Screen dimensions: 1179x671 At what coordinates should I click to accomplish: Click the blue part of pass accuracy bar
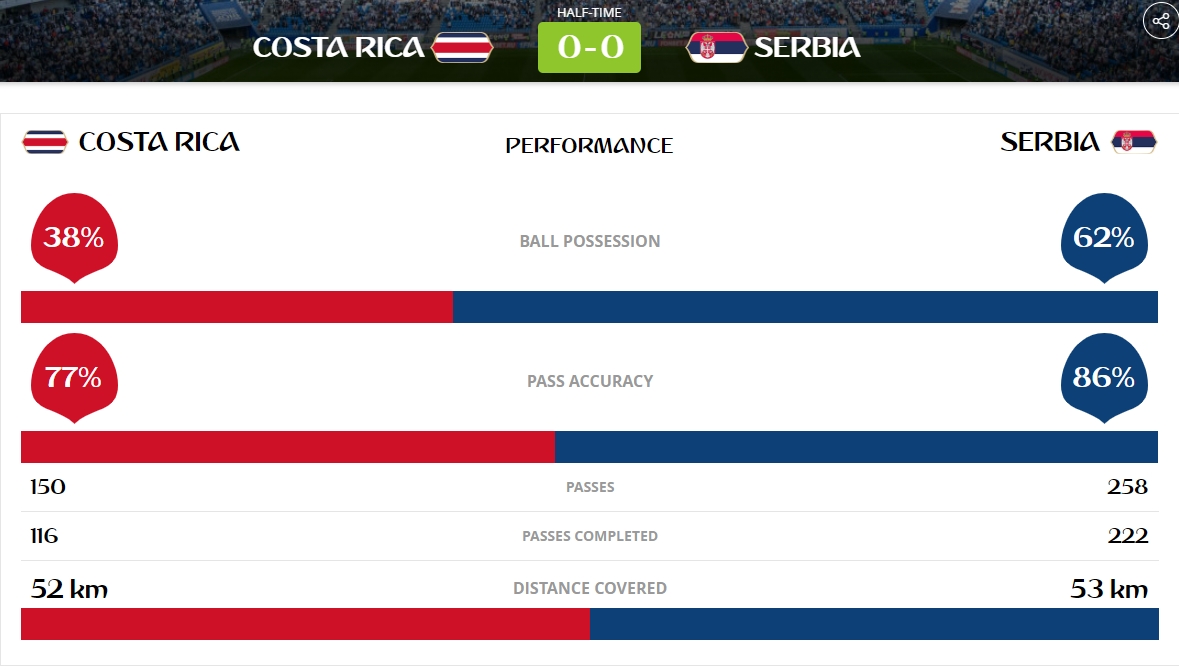[x=856, y=447]
